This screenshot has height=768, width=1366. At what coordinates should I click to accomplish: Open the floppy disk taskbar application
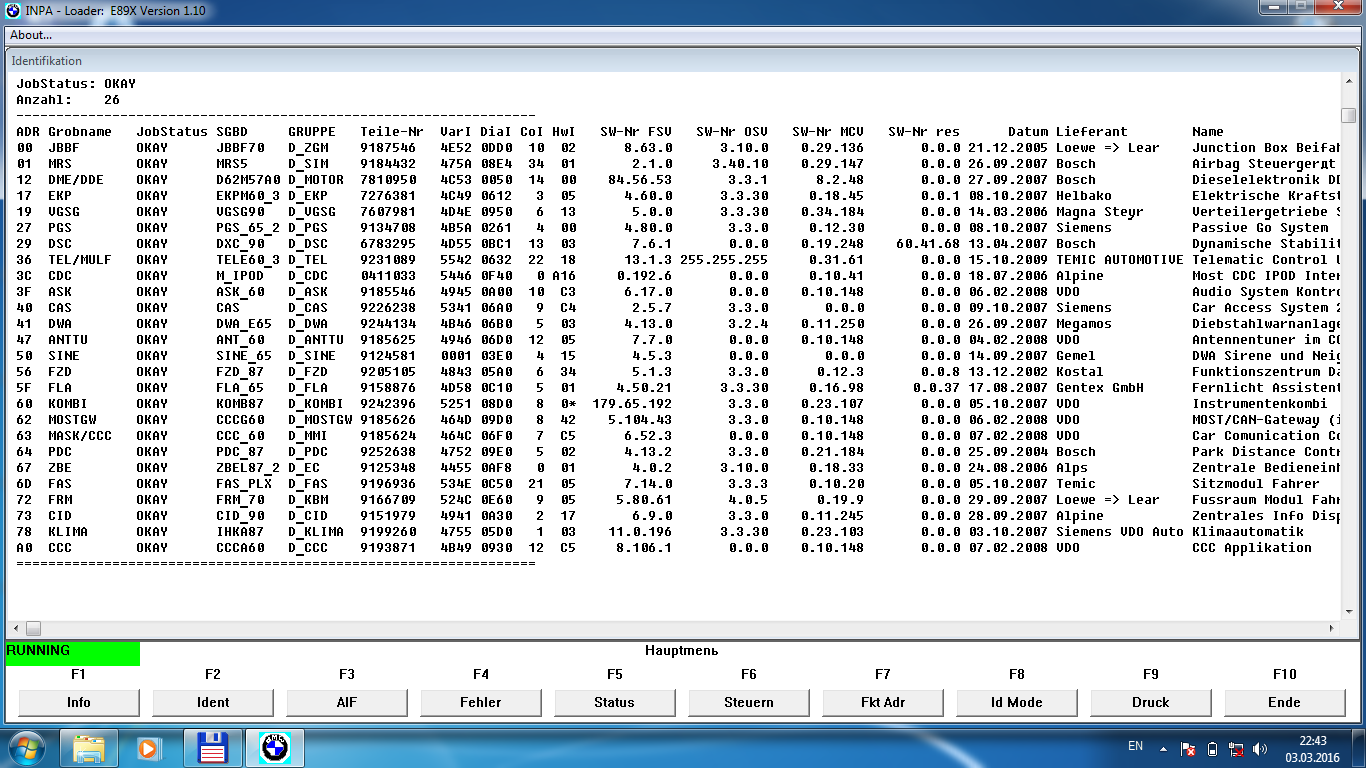[x=211, y=747]
